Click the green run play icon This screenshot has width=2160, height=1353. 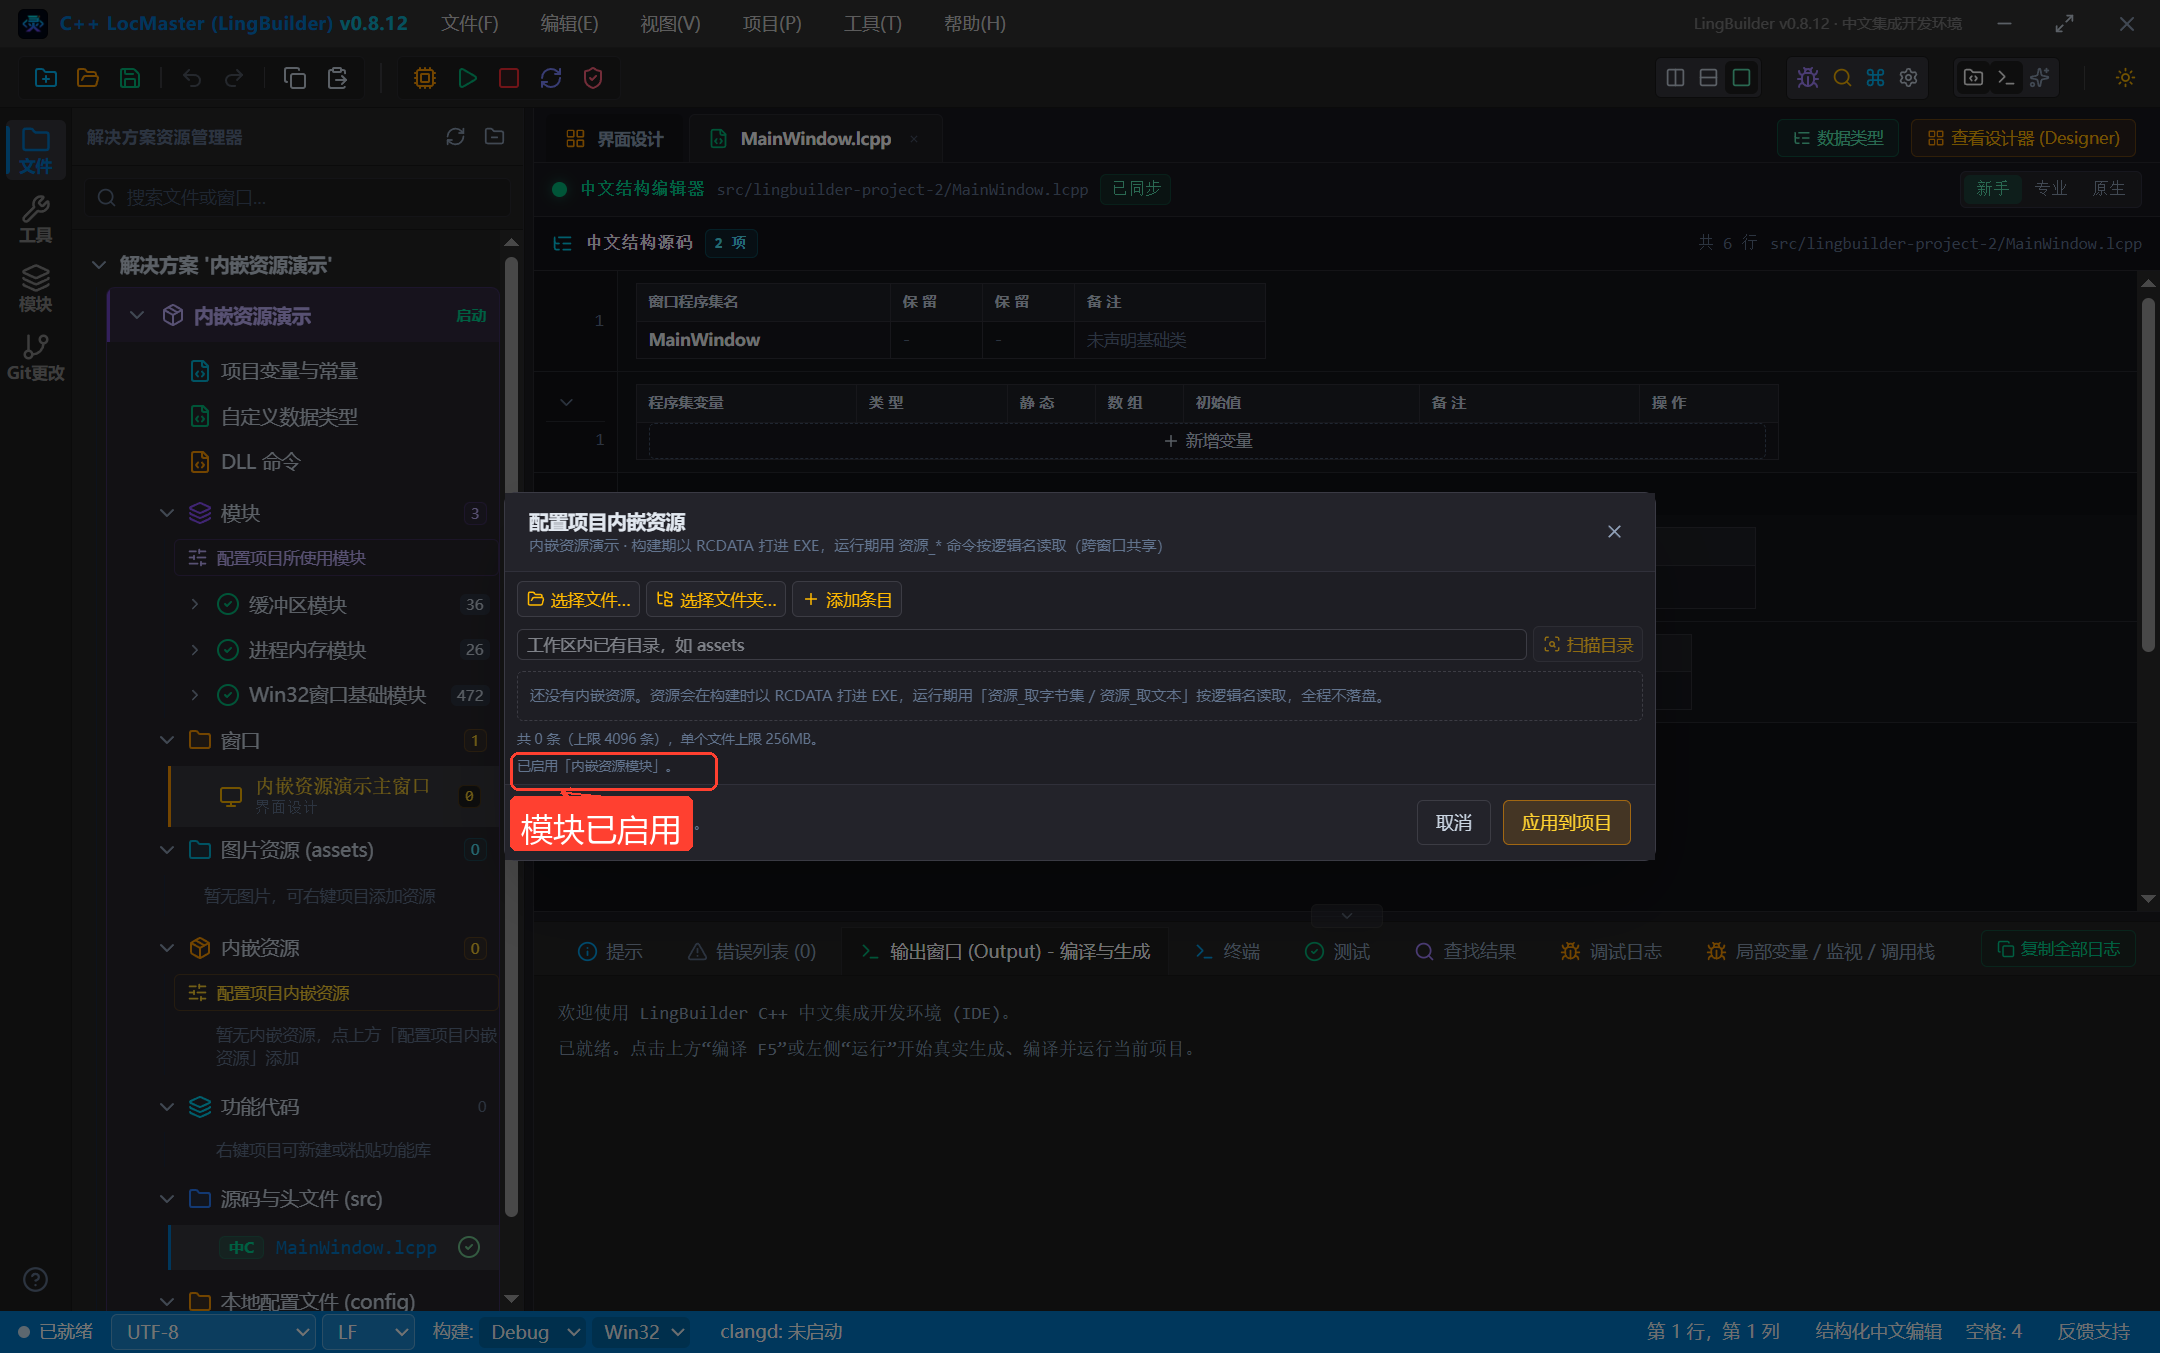[x=467, y=78]
